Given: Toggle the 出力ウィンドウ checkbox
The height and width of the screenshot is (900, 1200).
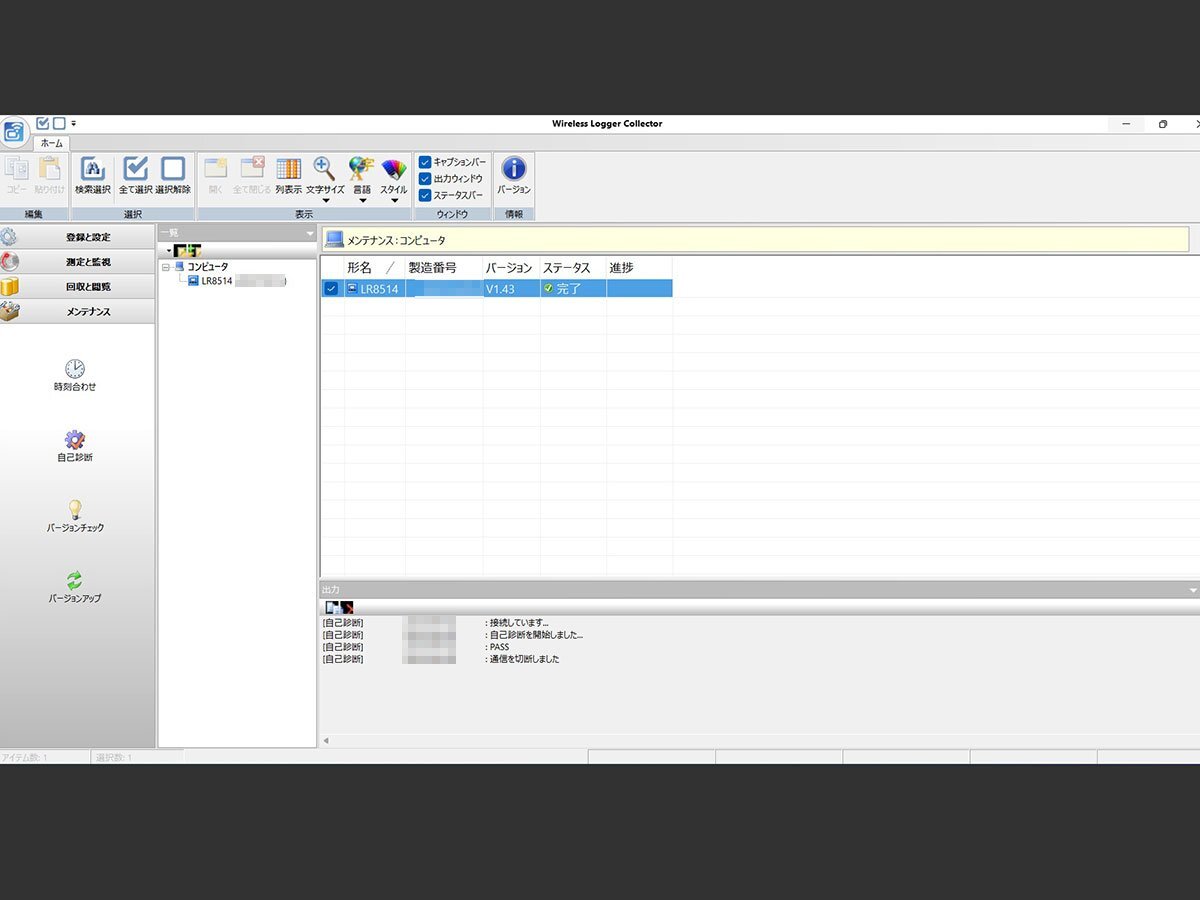Looking at the screenshot, I should click(425, 179).
